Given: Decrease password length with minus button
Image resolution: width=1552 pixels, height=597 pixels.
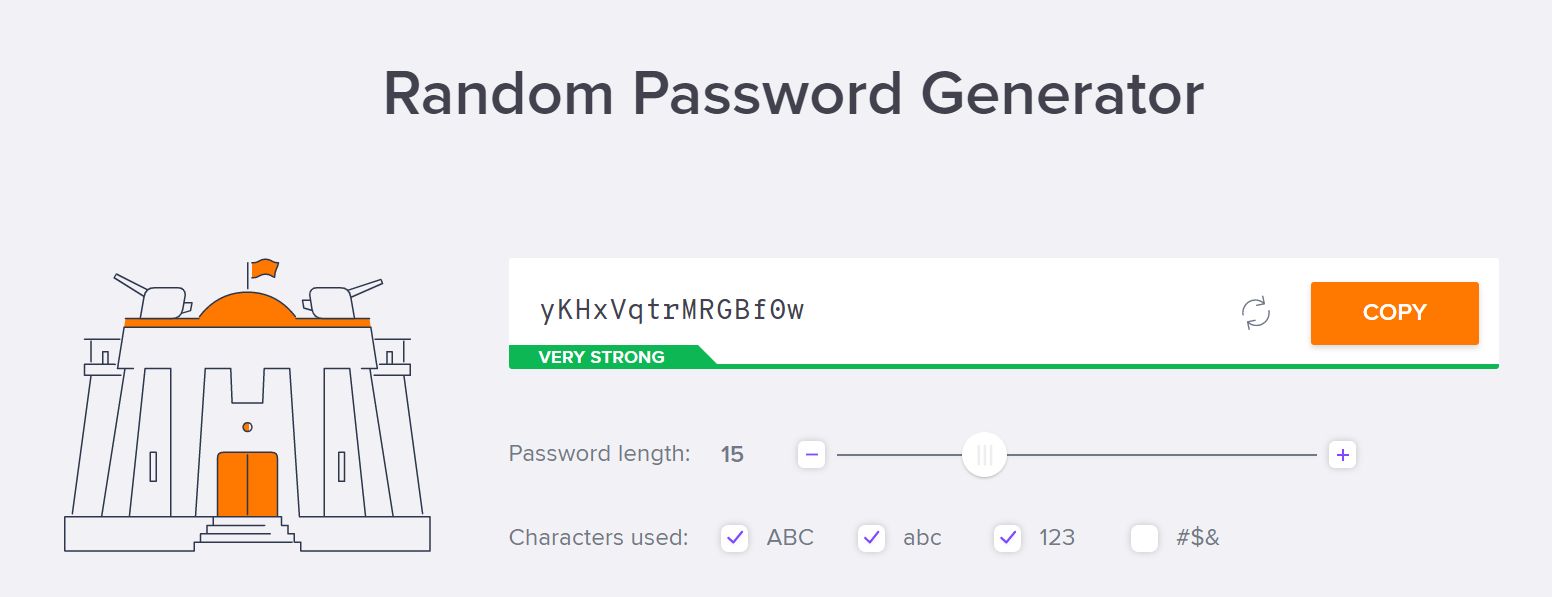Looking at the screenshot, I should coord(812,455).
